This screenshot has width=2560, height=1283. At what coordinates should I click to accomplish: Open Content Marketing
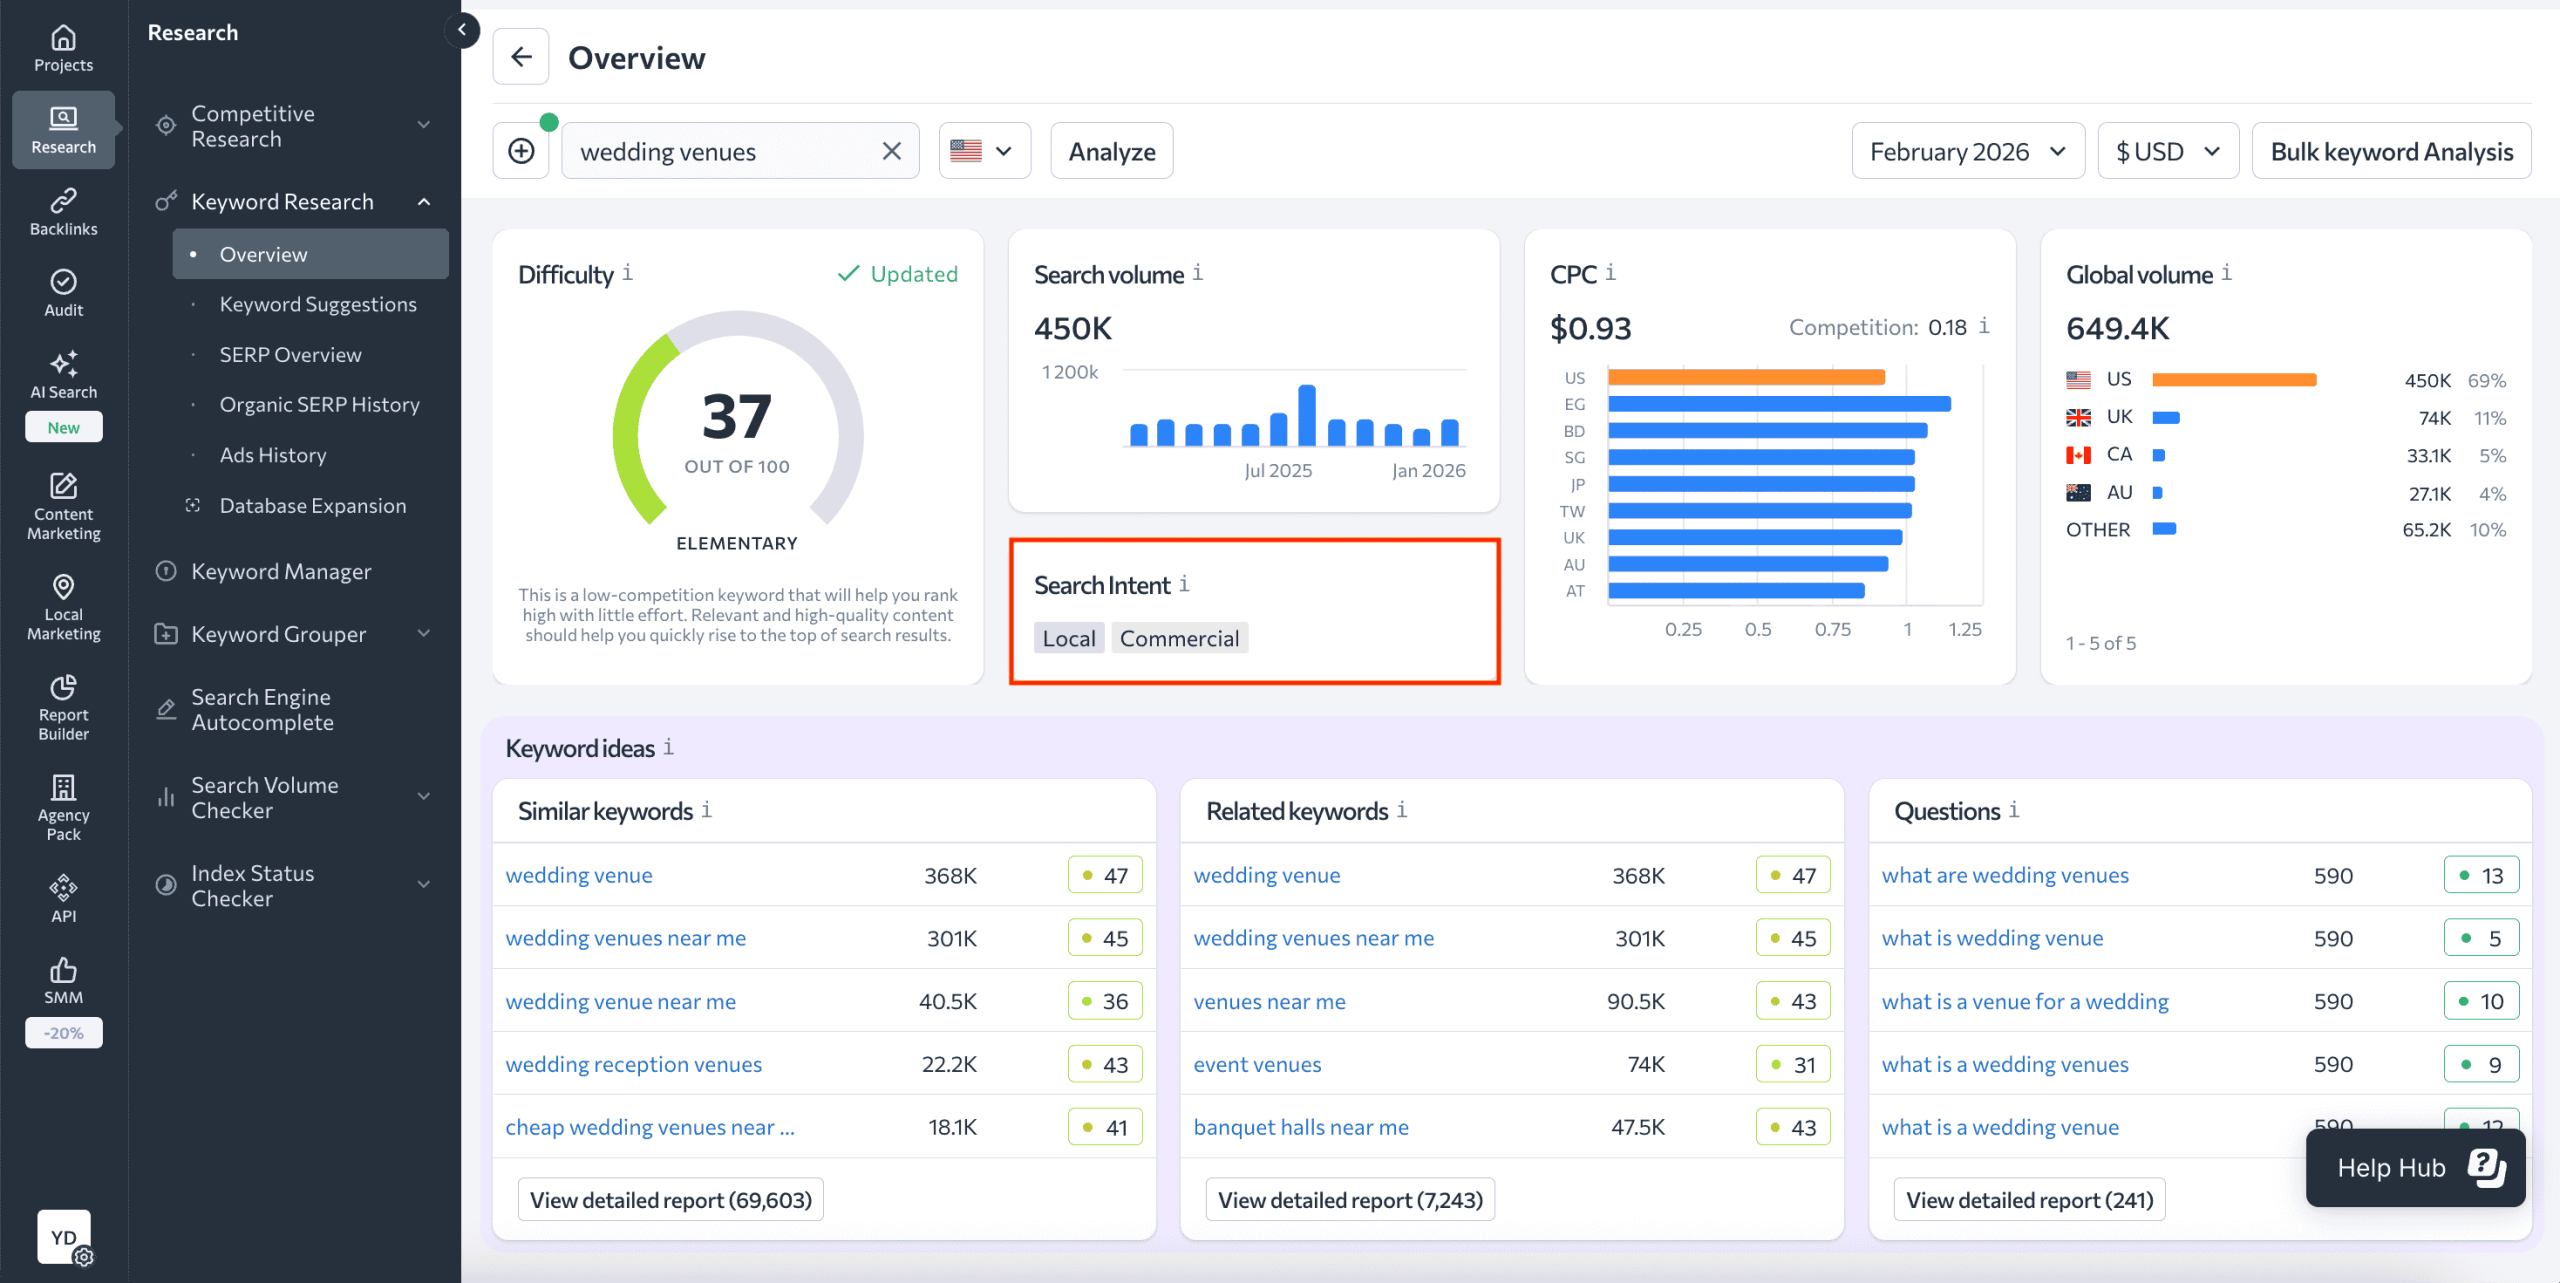coord(63,508)
